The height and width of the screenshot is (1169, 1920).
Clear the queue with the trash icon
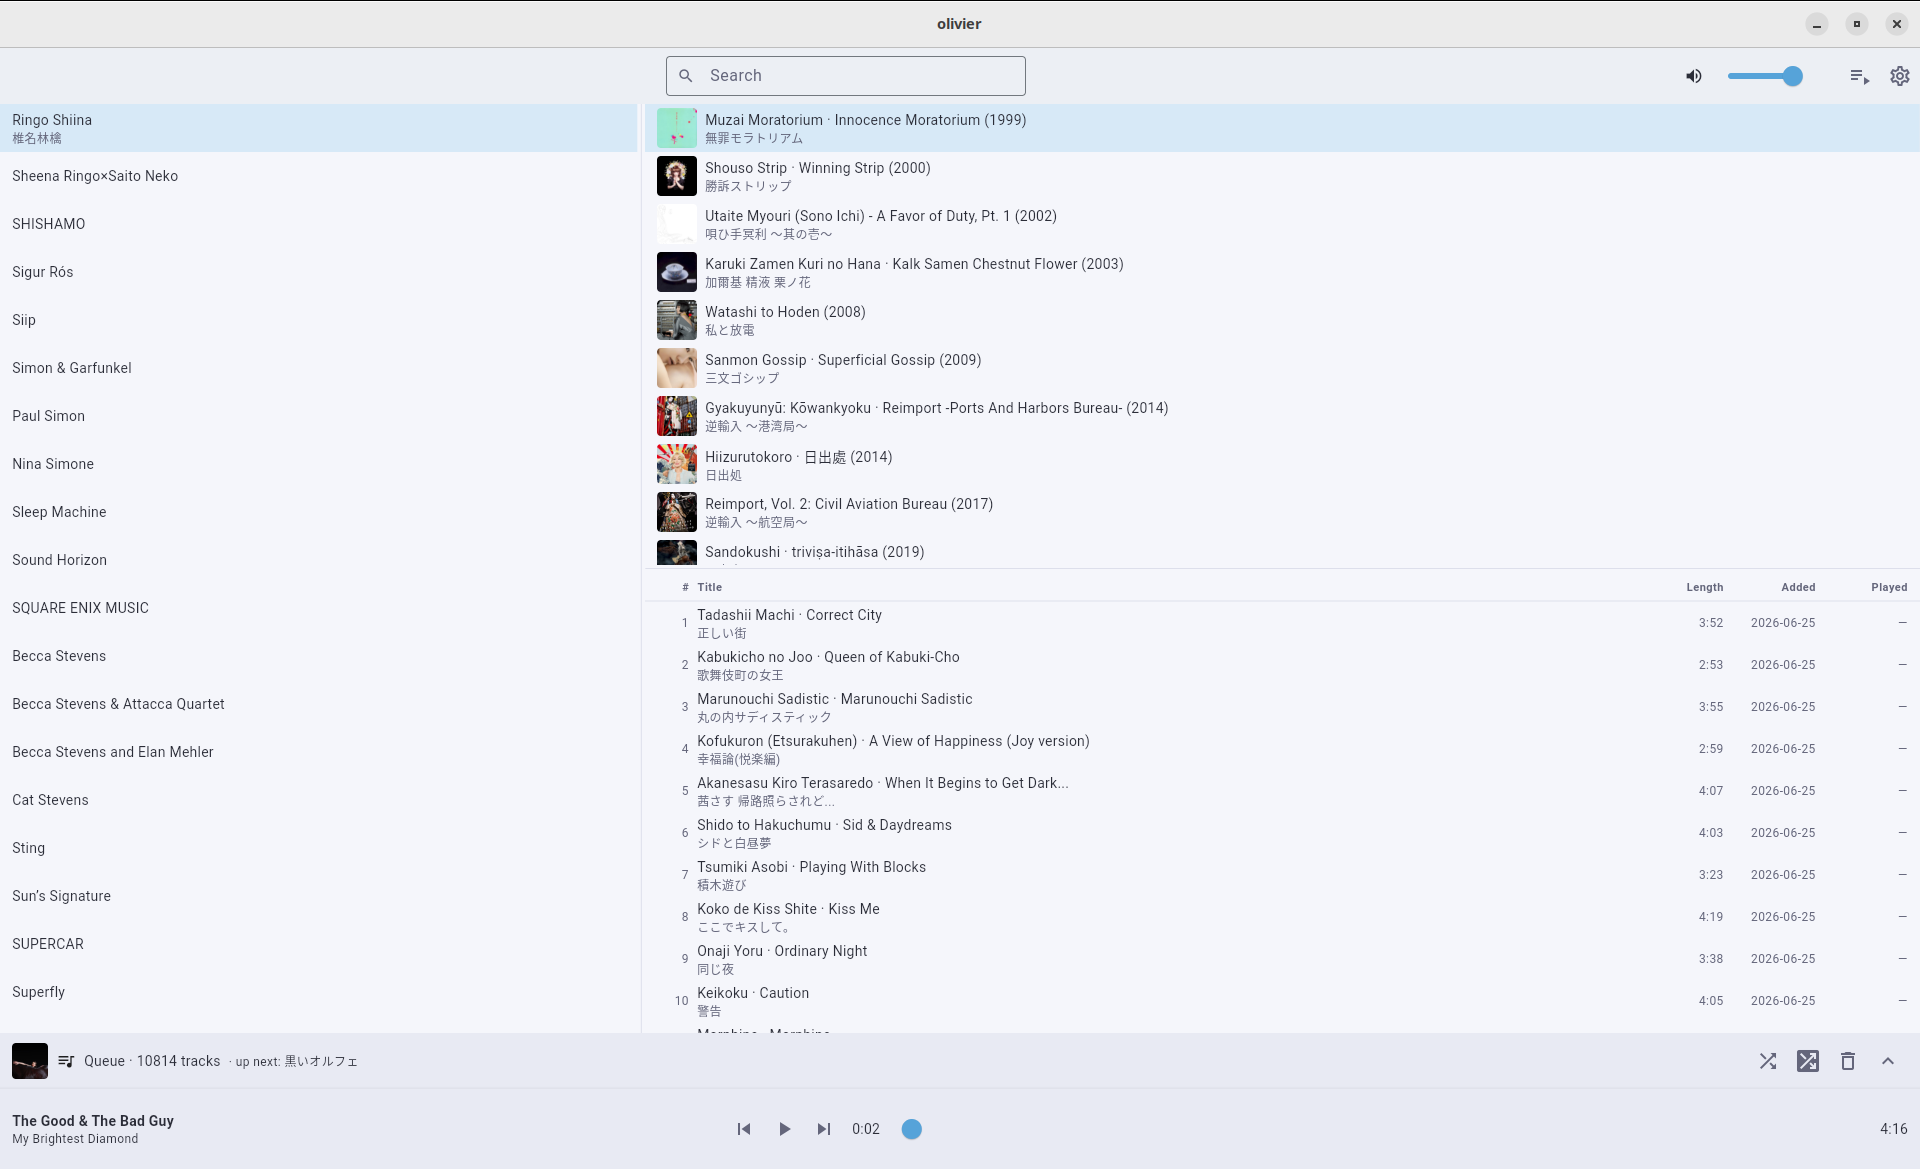[x=1848, y=1061]
